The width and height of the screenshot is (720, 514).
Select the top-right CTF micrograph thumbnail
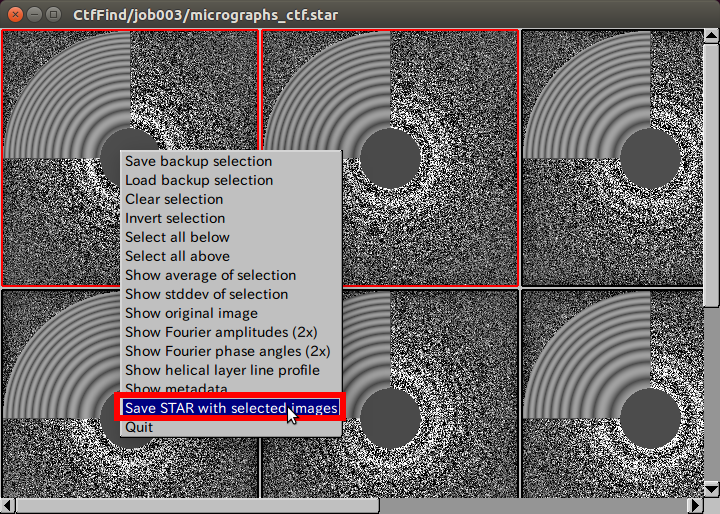click(x=612, y=157)
